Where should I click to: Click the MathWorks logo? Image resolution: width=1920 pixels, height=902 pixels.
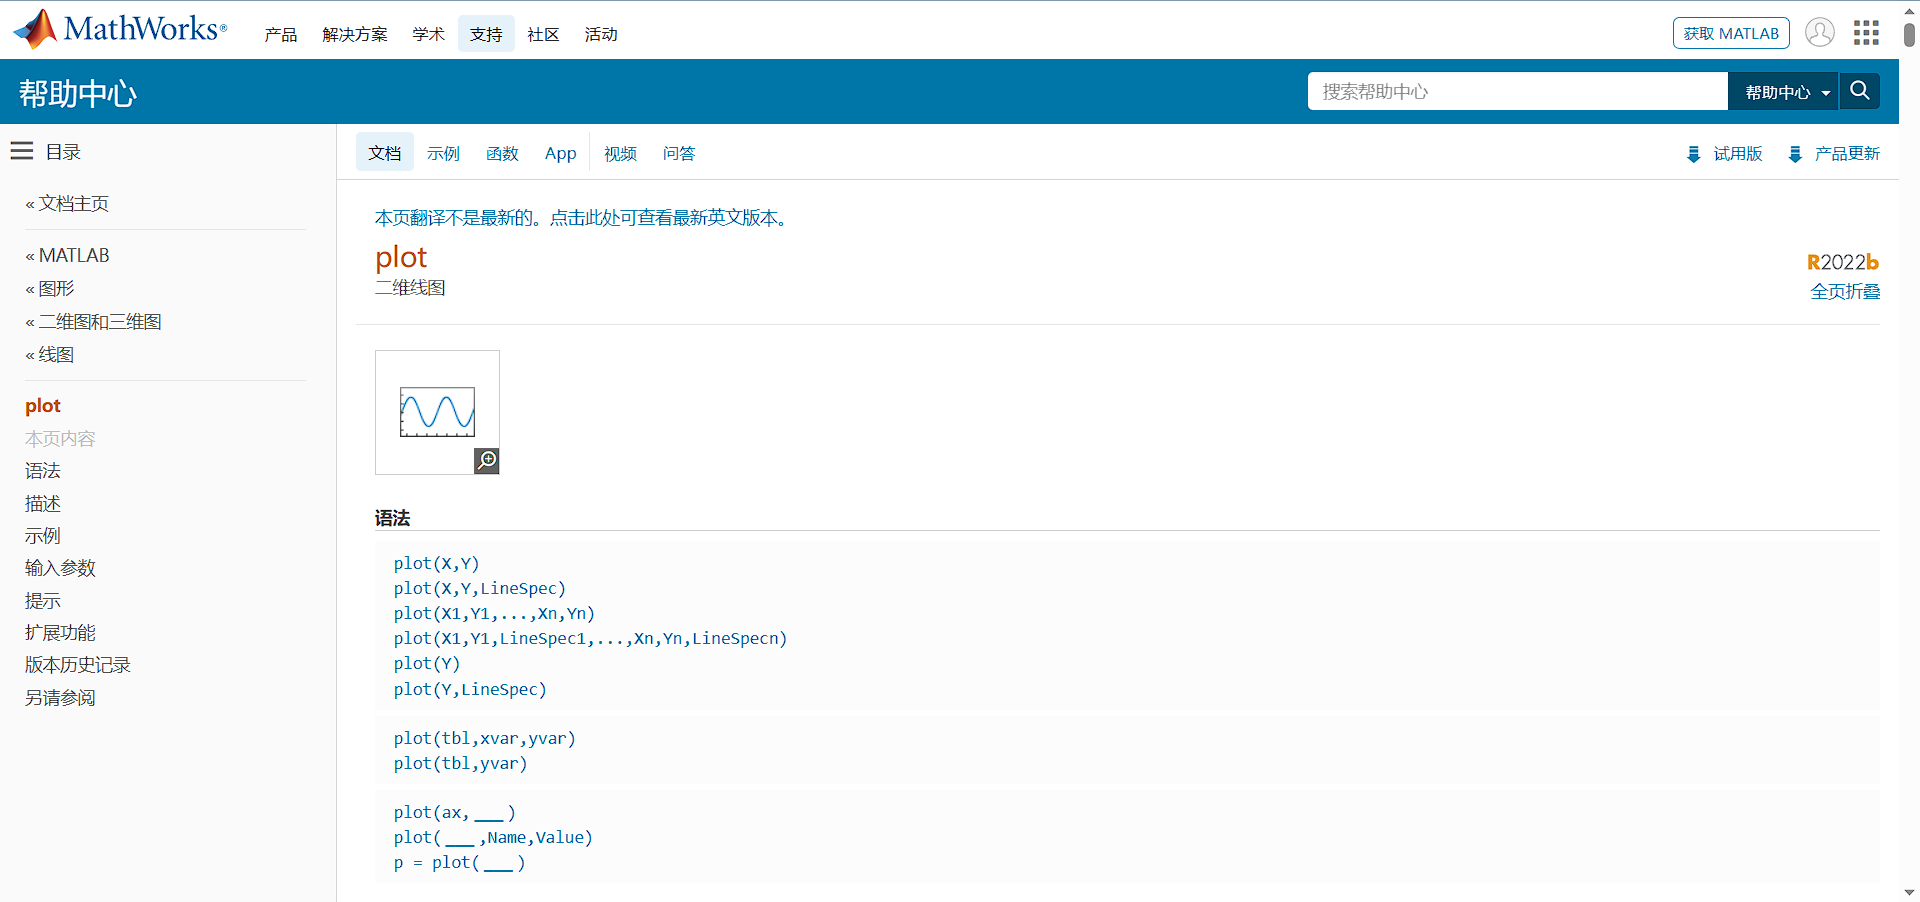[x=120, y=29]
